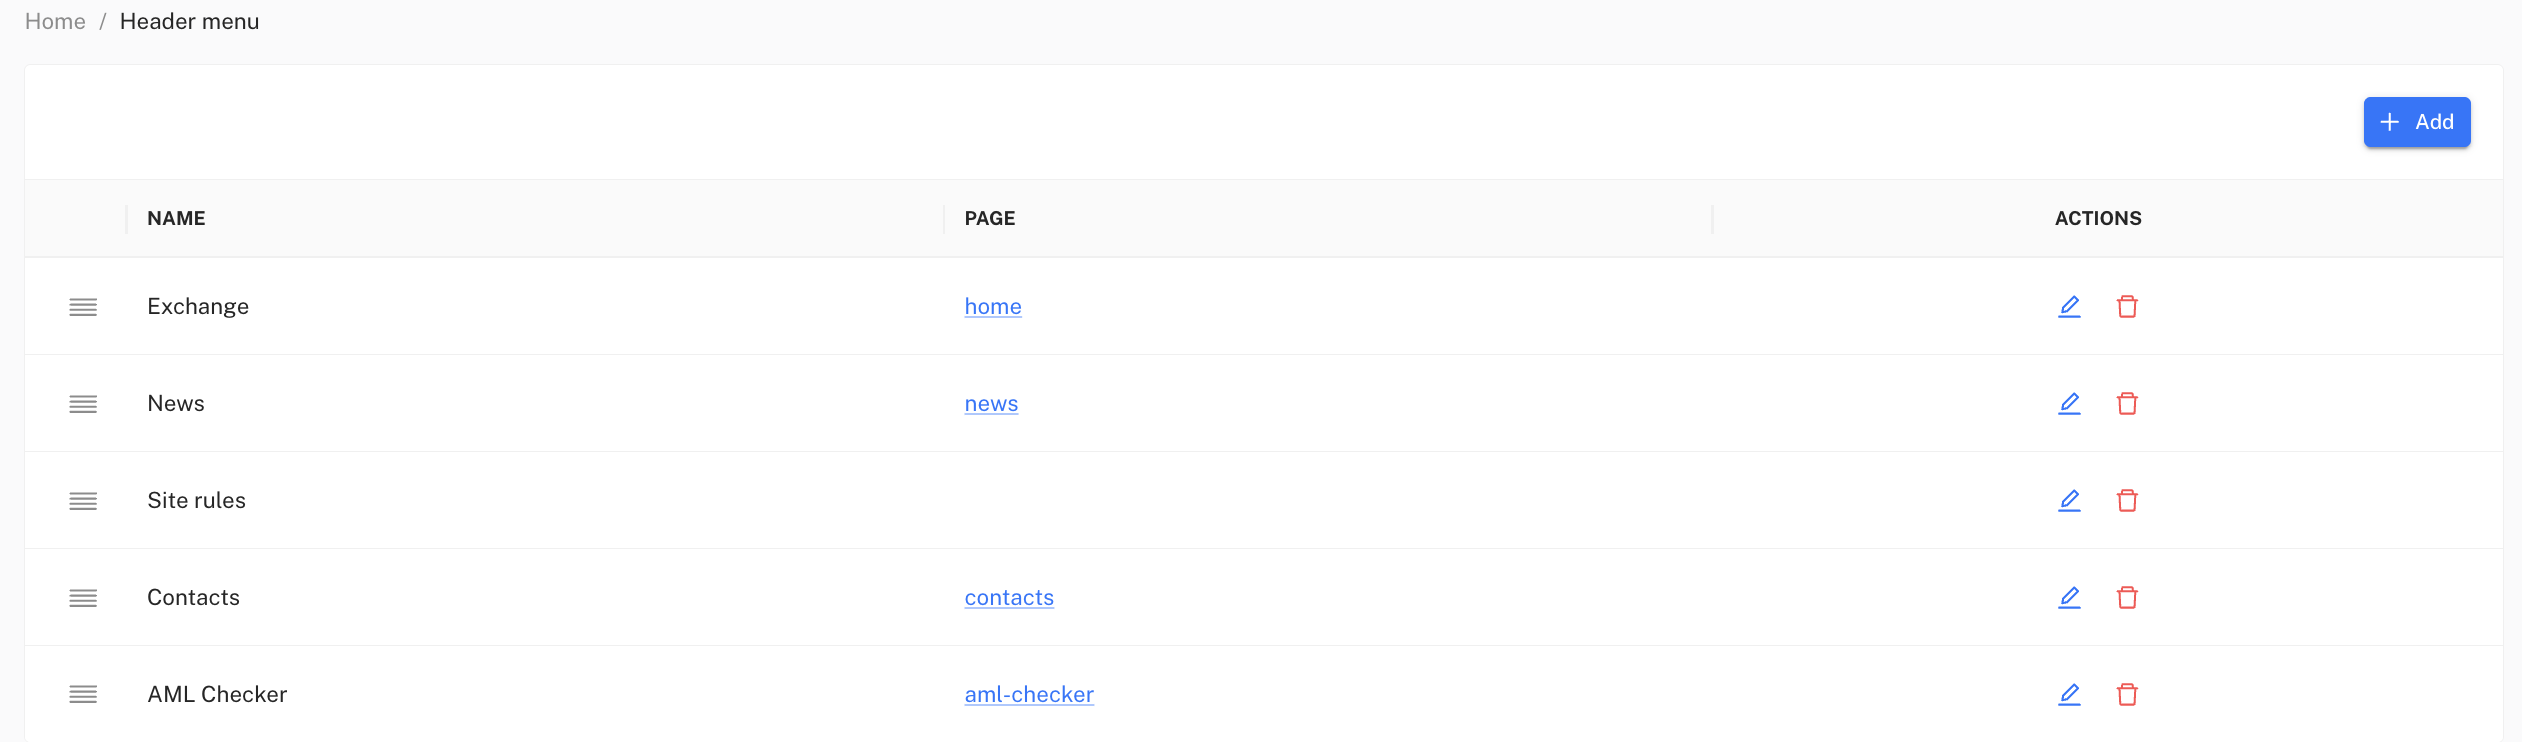2522x742 pixels.
Task: Edit the AML Checker menu item
Action: click(2069, 694)
